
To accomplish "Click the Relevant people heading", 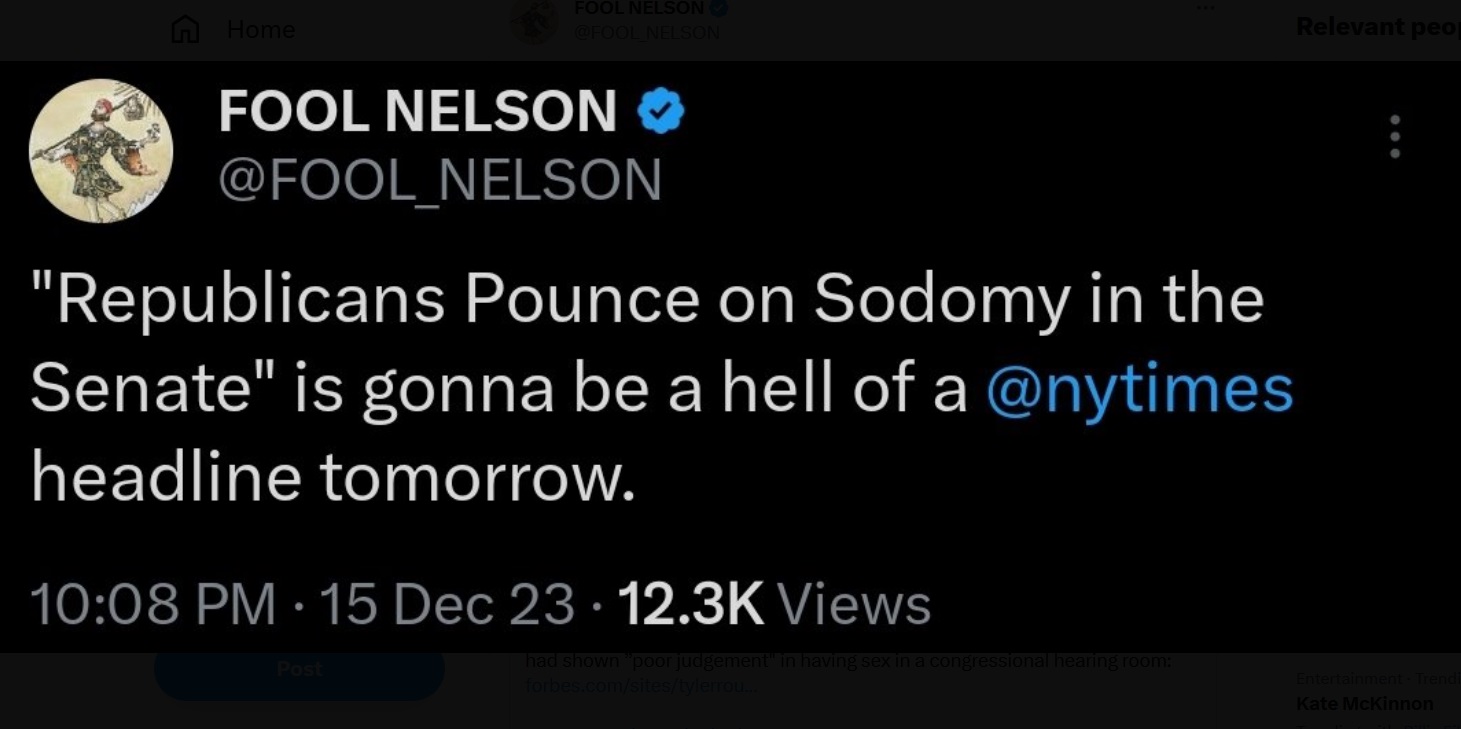I will coord(1377,27).
